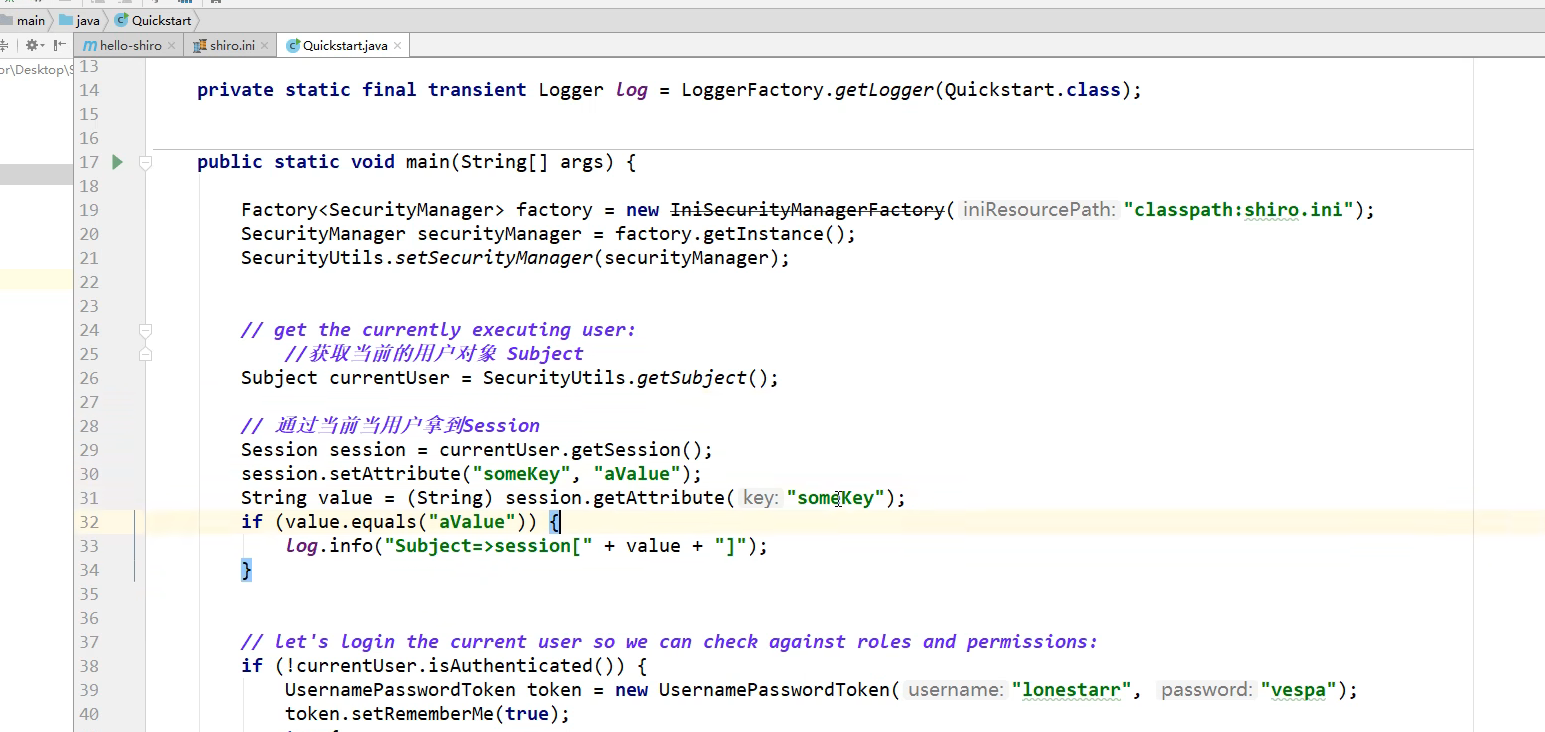1545x732 pixels.
Task: Select the Quickstart.java tab
Action: tap(345, 46)
